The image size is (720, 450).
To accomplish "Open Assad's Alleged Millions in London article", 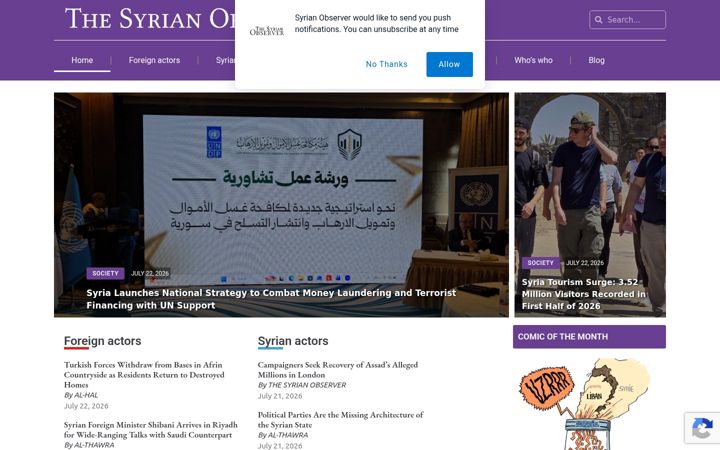I will click(338, 370).
